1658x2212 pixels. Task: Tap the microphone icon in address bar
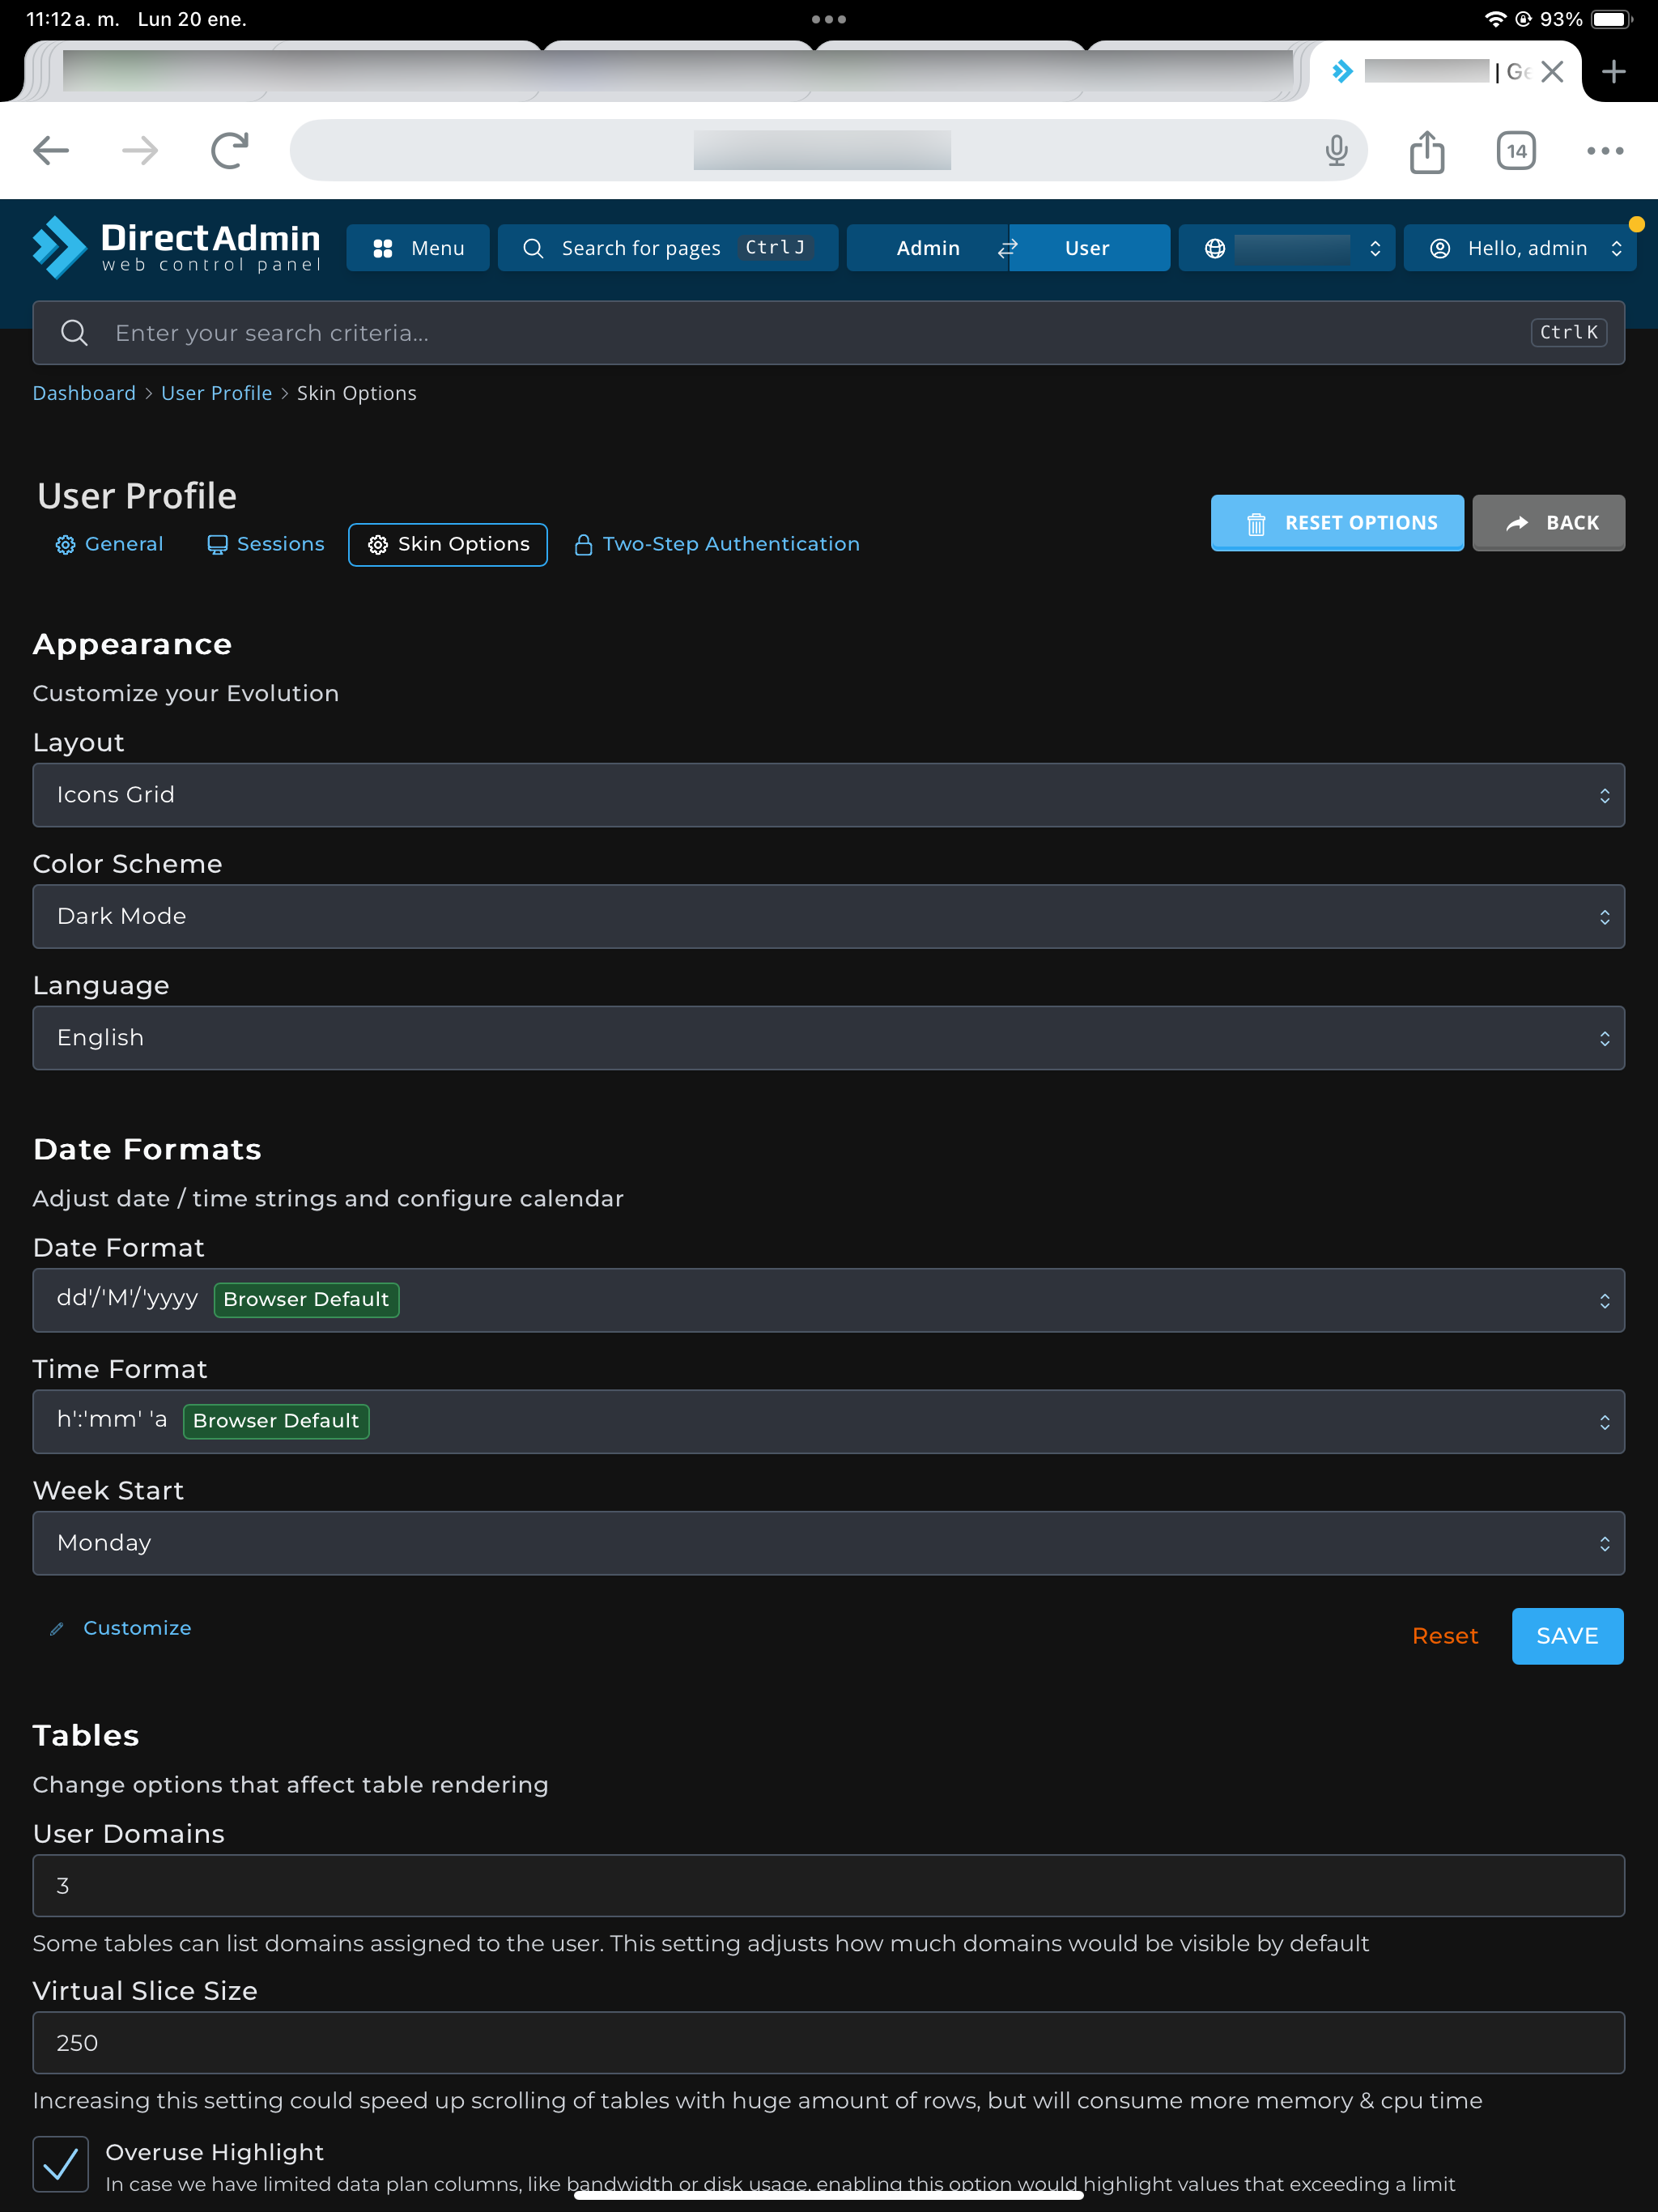(x=1336, y=151)
